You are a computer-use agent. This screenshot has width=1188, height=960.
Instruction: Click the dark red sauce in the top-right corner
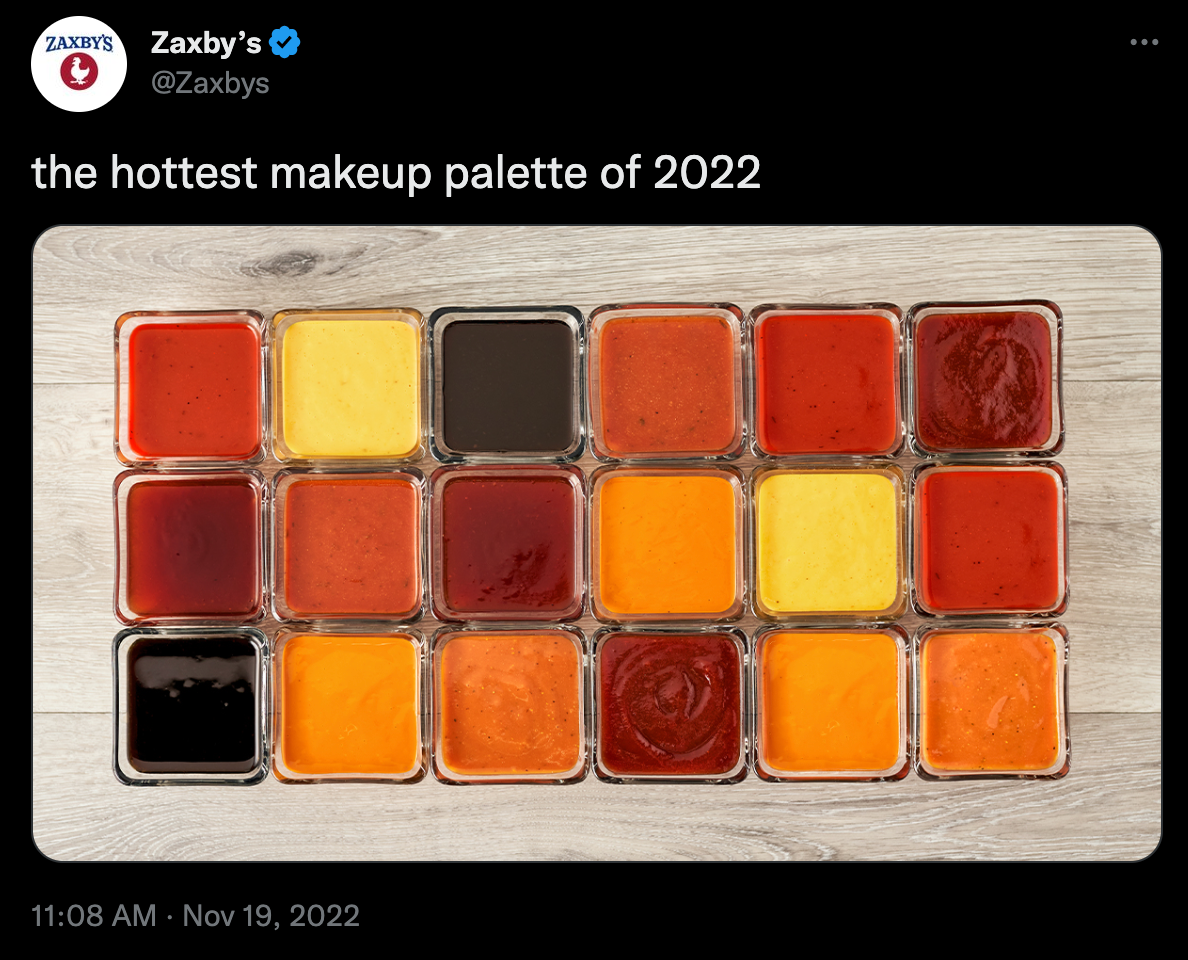click(x=984, y=380)
